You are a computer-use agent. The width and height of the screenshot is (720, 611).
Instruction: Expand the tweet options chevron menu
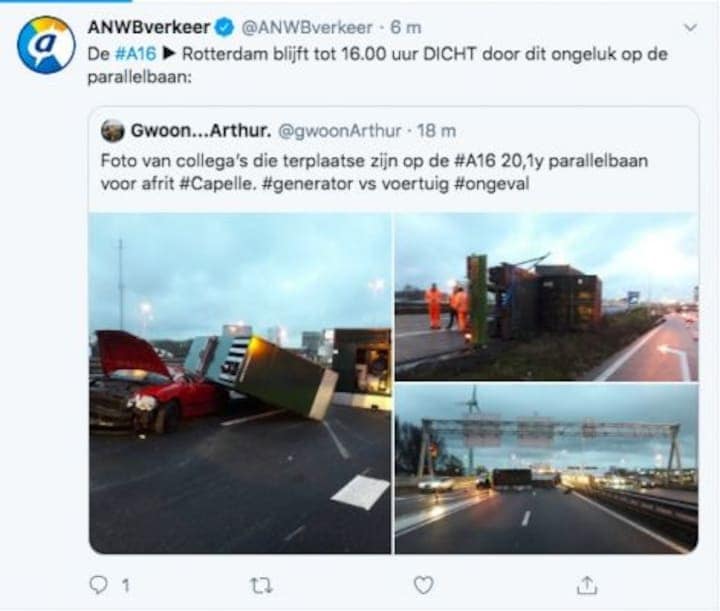coord(690,28)
